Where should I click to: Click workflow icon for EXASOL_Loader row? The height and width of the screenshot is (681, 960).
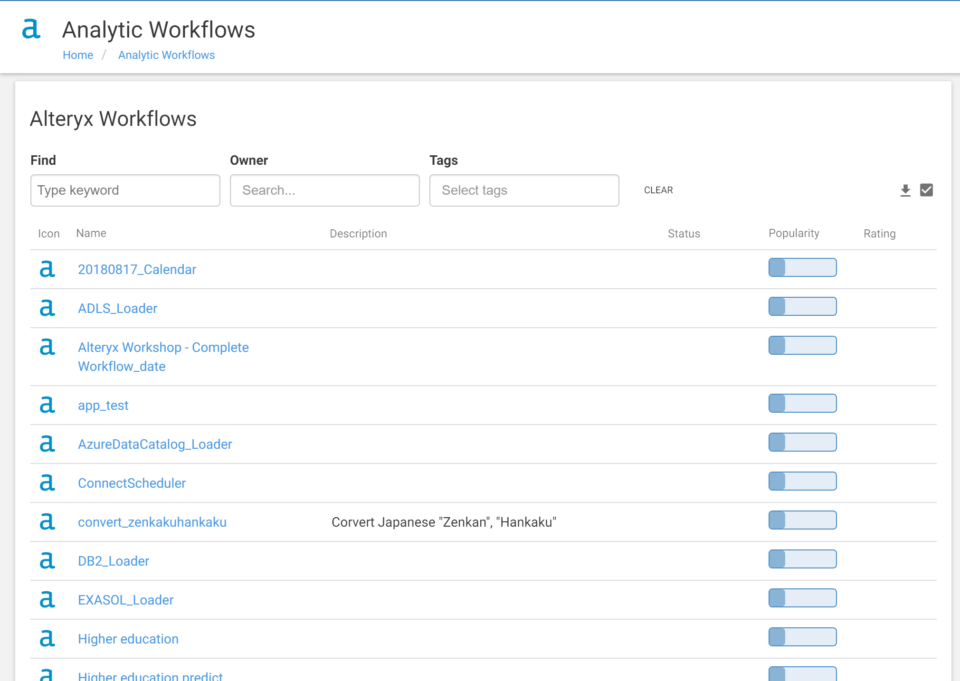(47, 600)
